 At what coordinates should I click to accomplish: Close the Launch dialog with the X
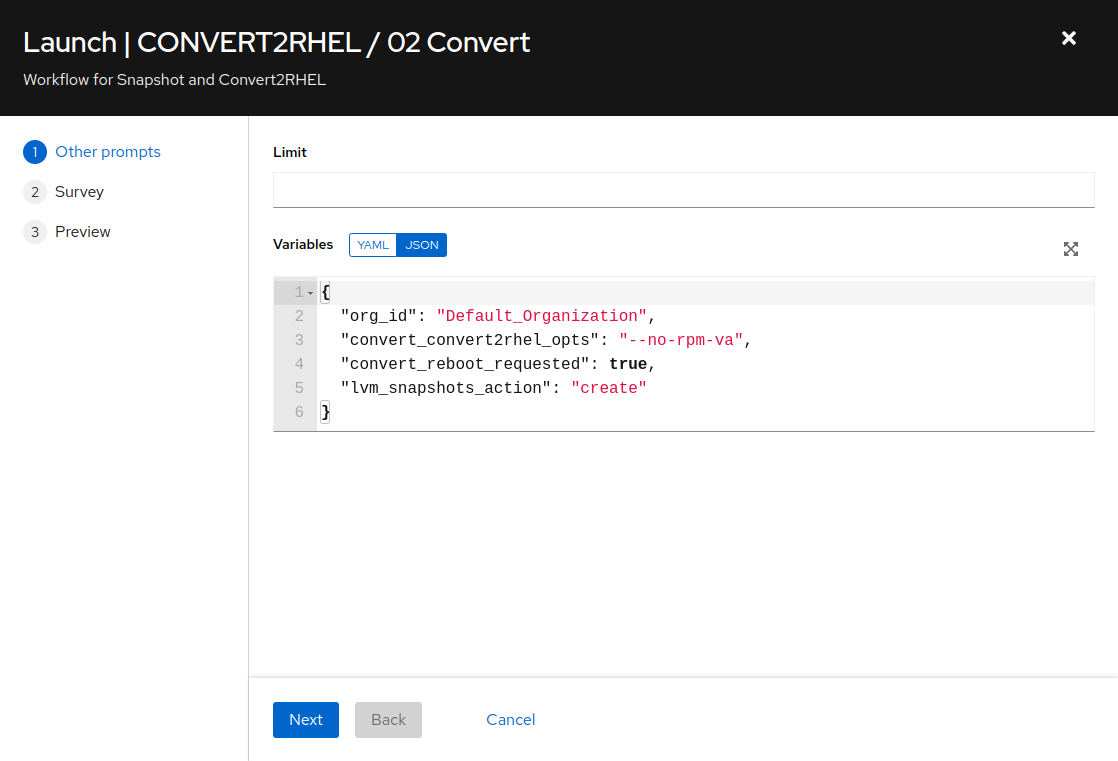(x=1068, y=39)
